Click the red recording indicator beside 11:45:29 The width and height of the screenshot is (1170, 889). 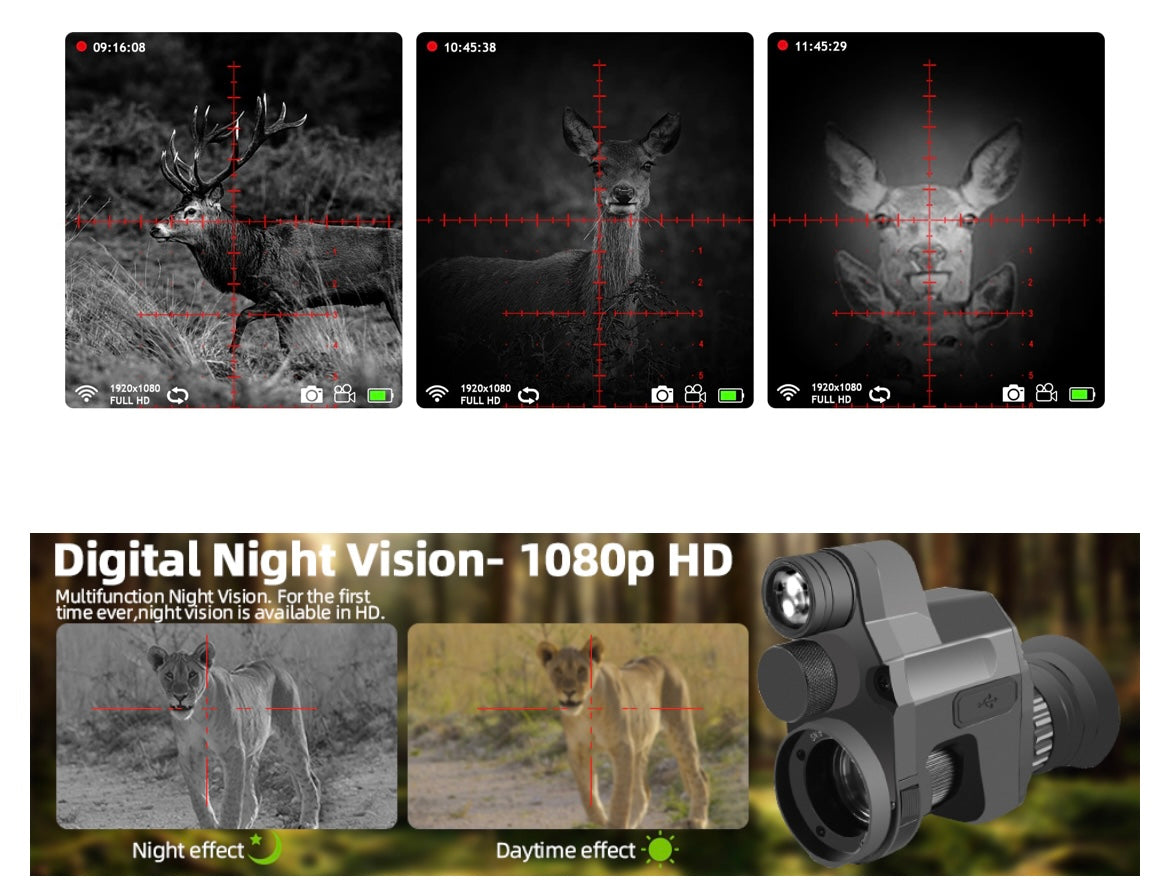(783, 47)
